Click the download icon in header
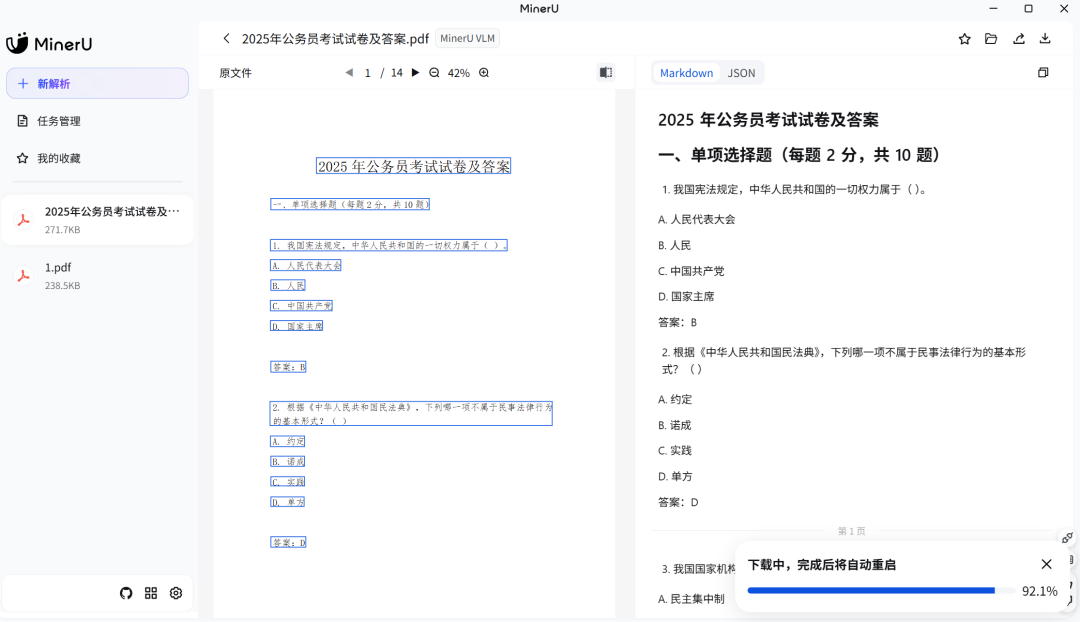Image resolution: width=1080 pixels, height=622 pixels. coord(1045,39)
